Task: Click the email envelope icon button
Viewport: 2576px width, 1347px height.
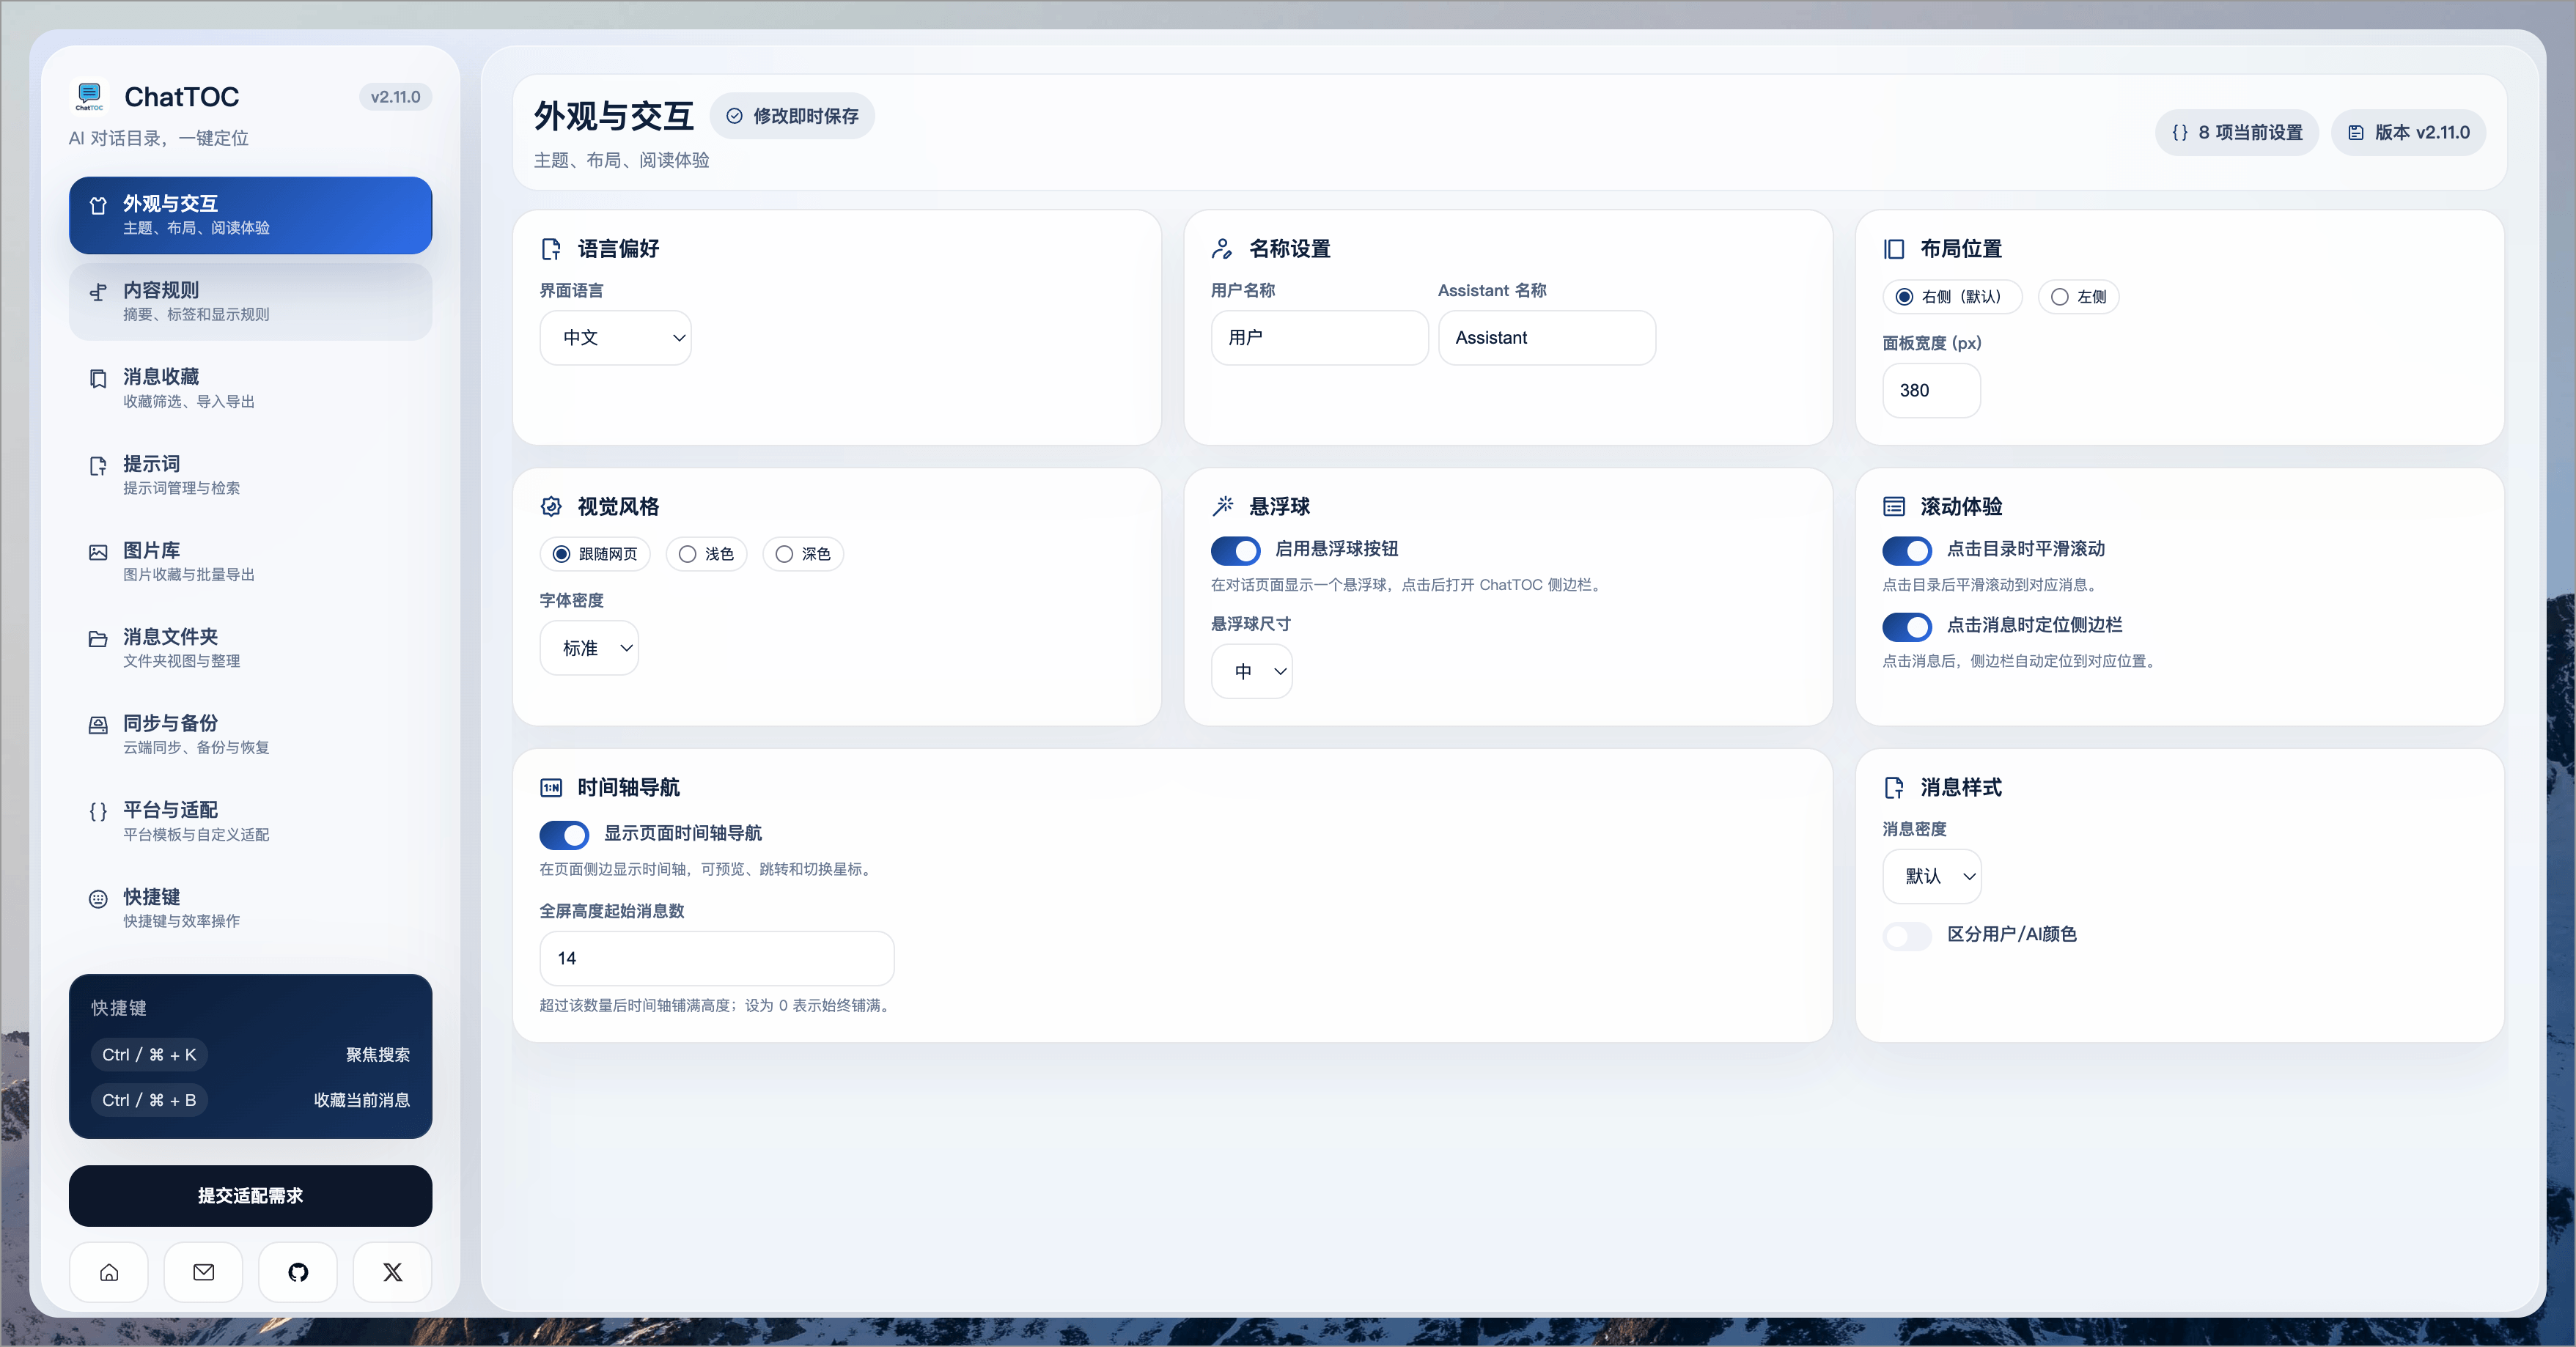Action: tap(203, 1272)
